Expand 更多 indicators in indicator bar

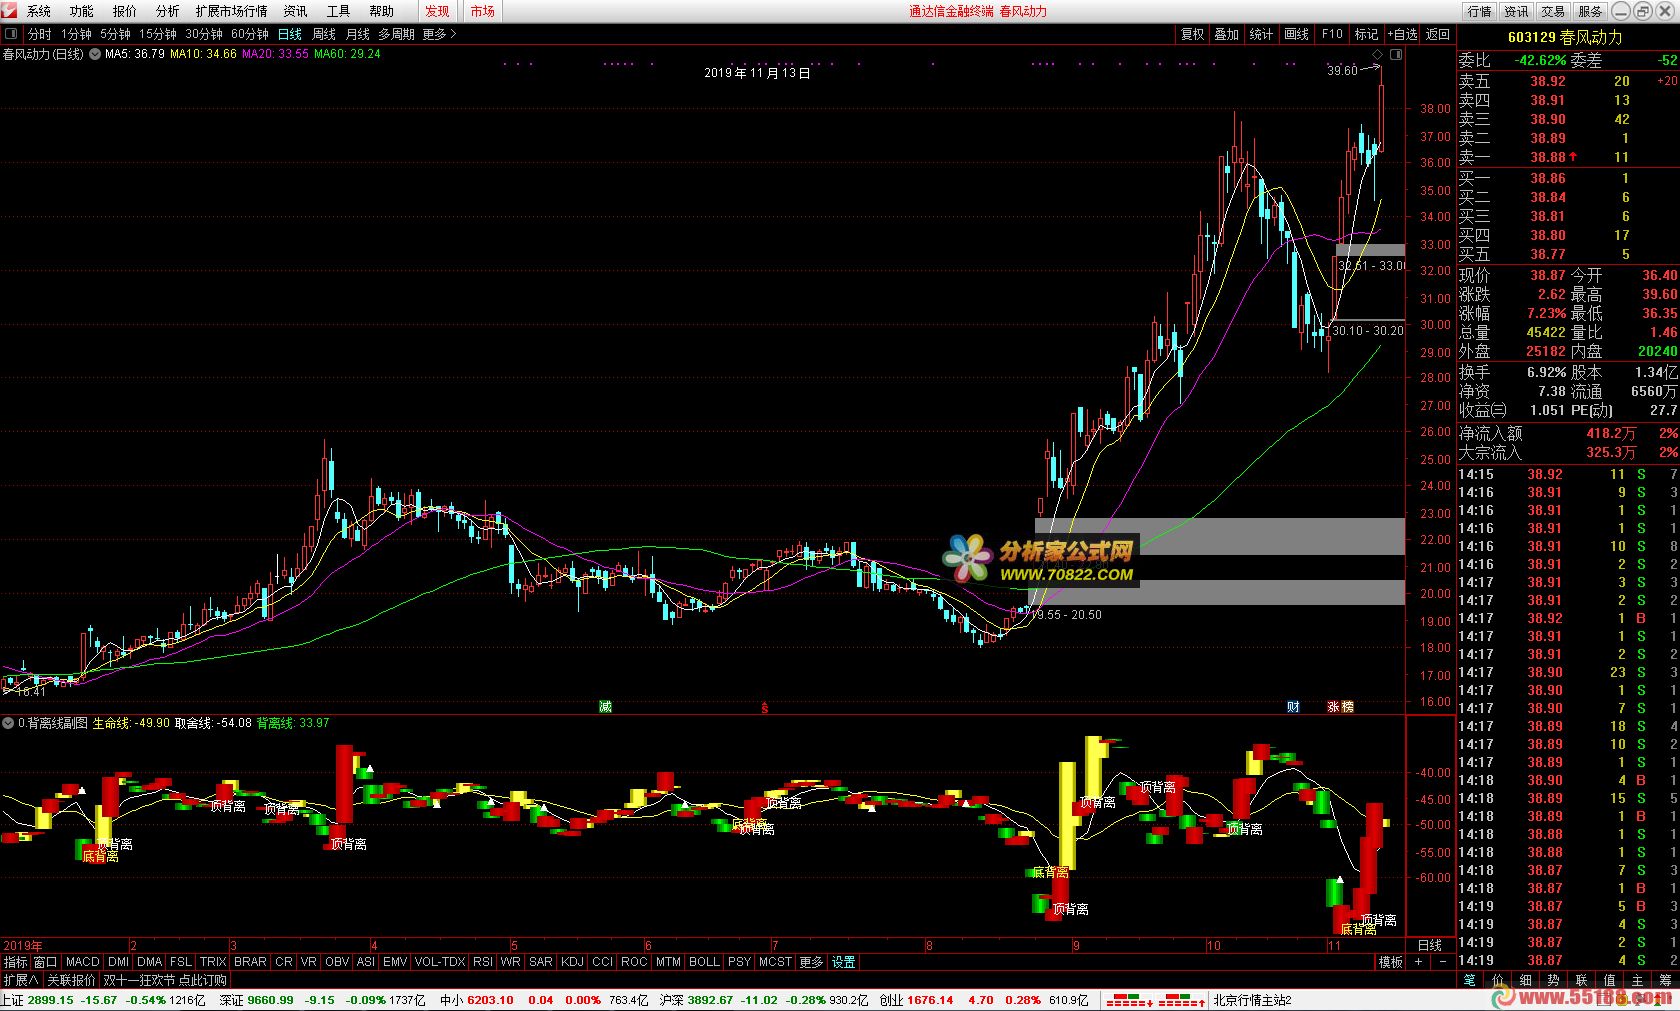tap(811, 962)
